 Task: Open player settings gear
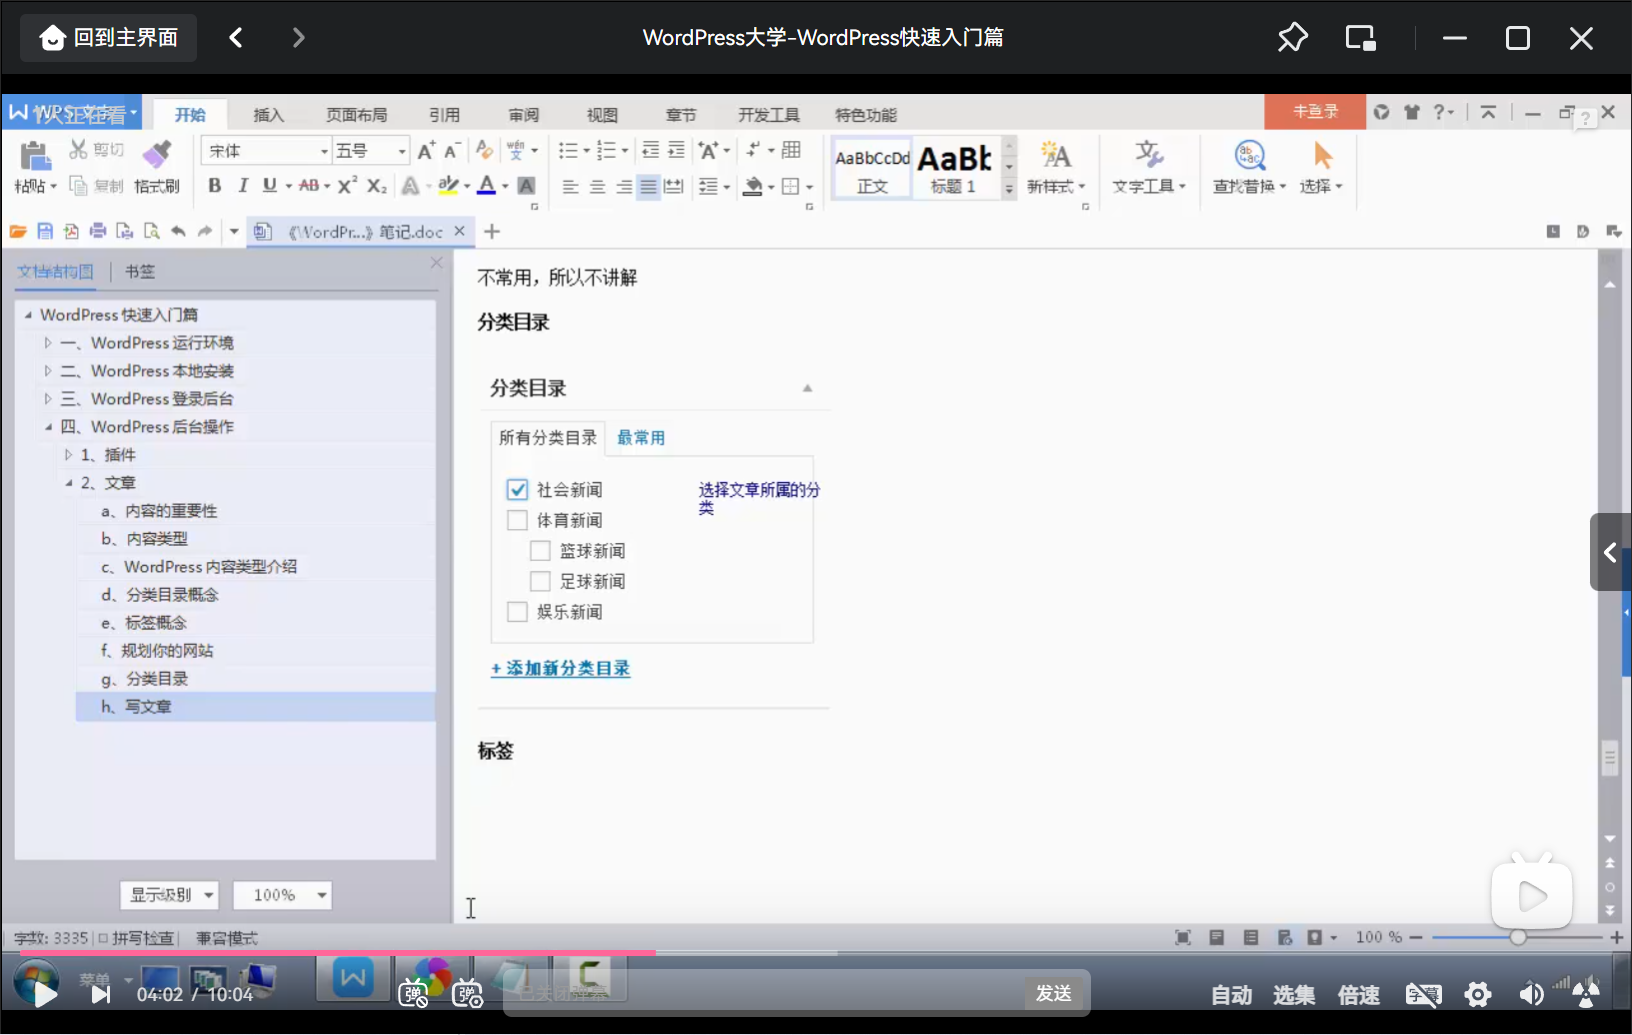click(x=1478, y=994)
